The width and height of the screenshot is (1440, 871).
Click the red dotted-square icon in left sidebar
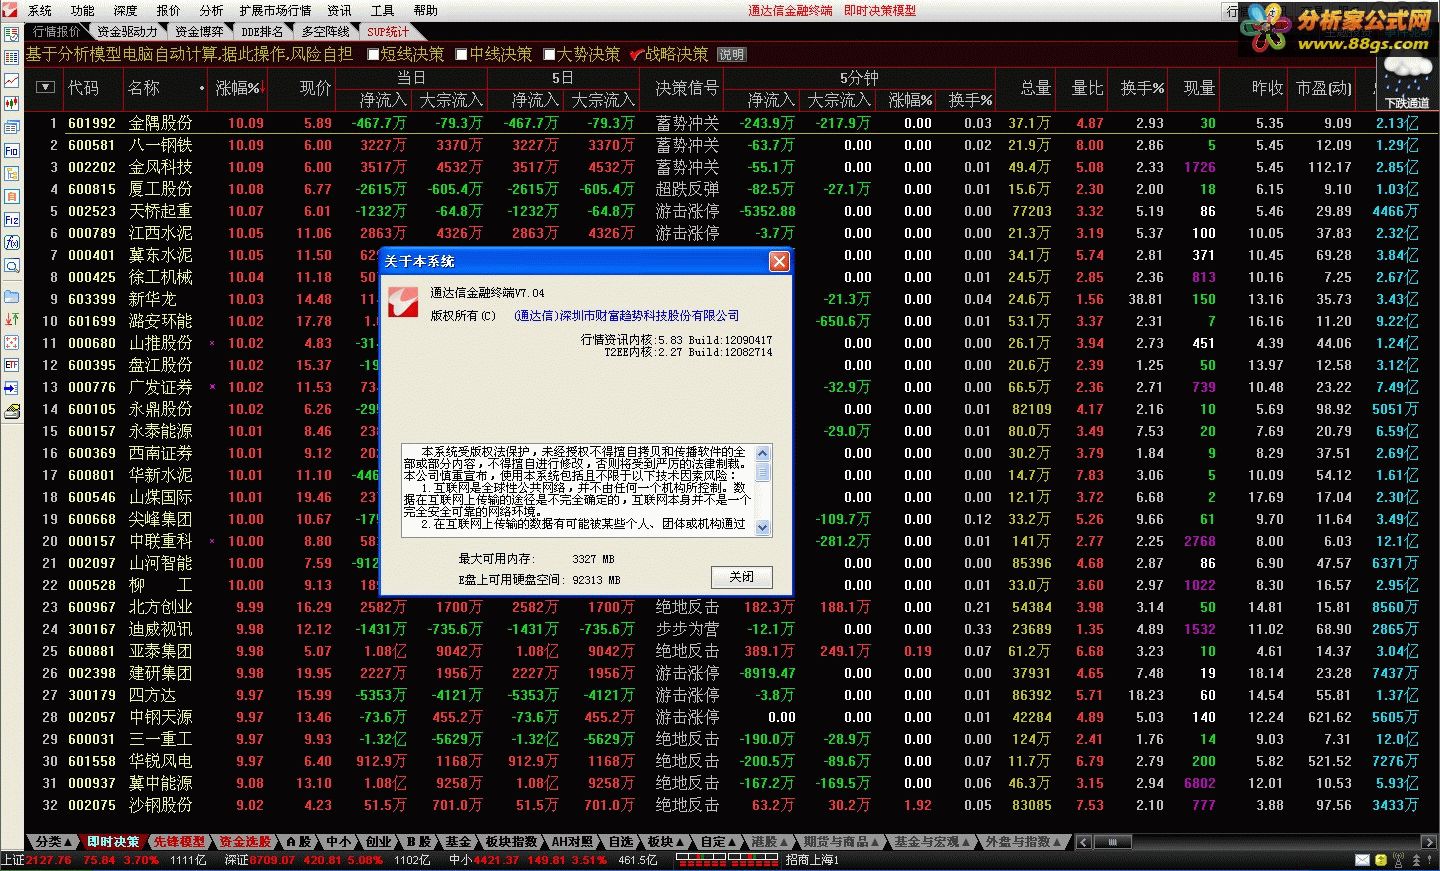click(x=12, y=343)
